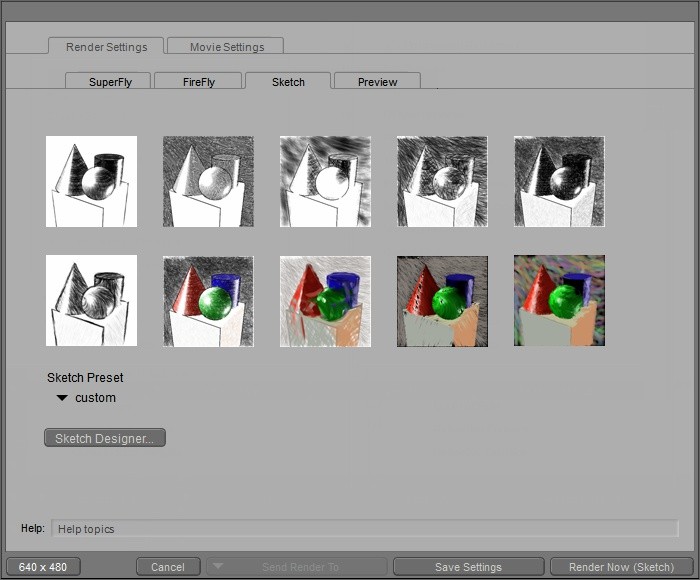The width and height of the screenshot is (700, 580).
Task: Cancel the render settings dialog
Action: click(x=168, y=567)
